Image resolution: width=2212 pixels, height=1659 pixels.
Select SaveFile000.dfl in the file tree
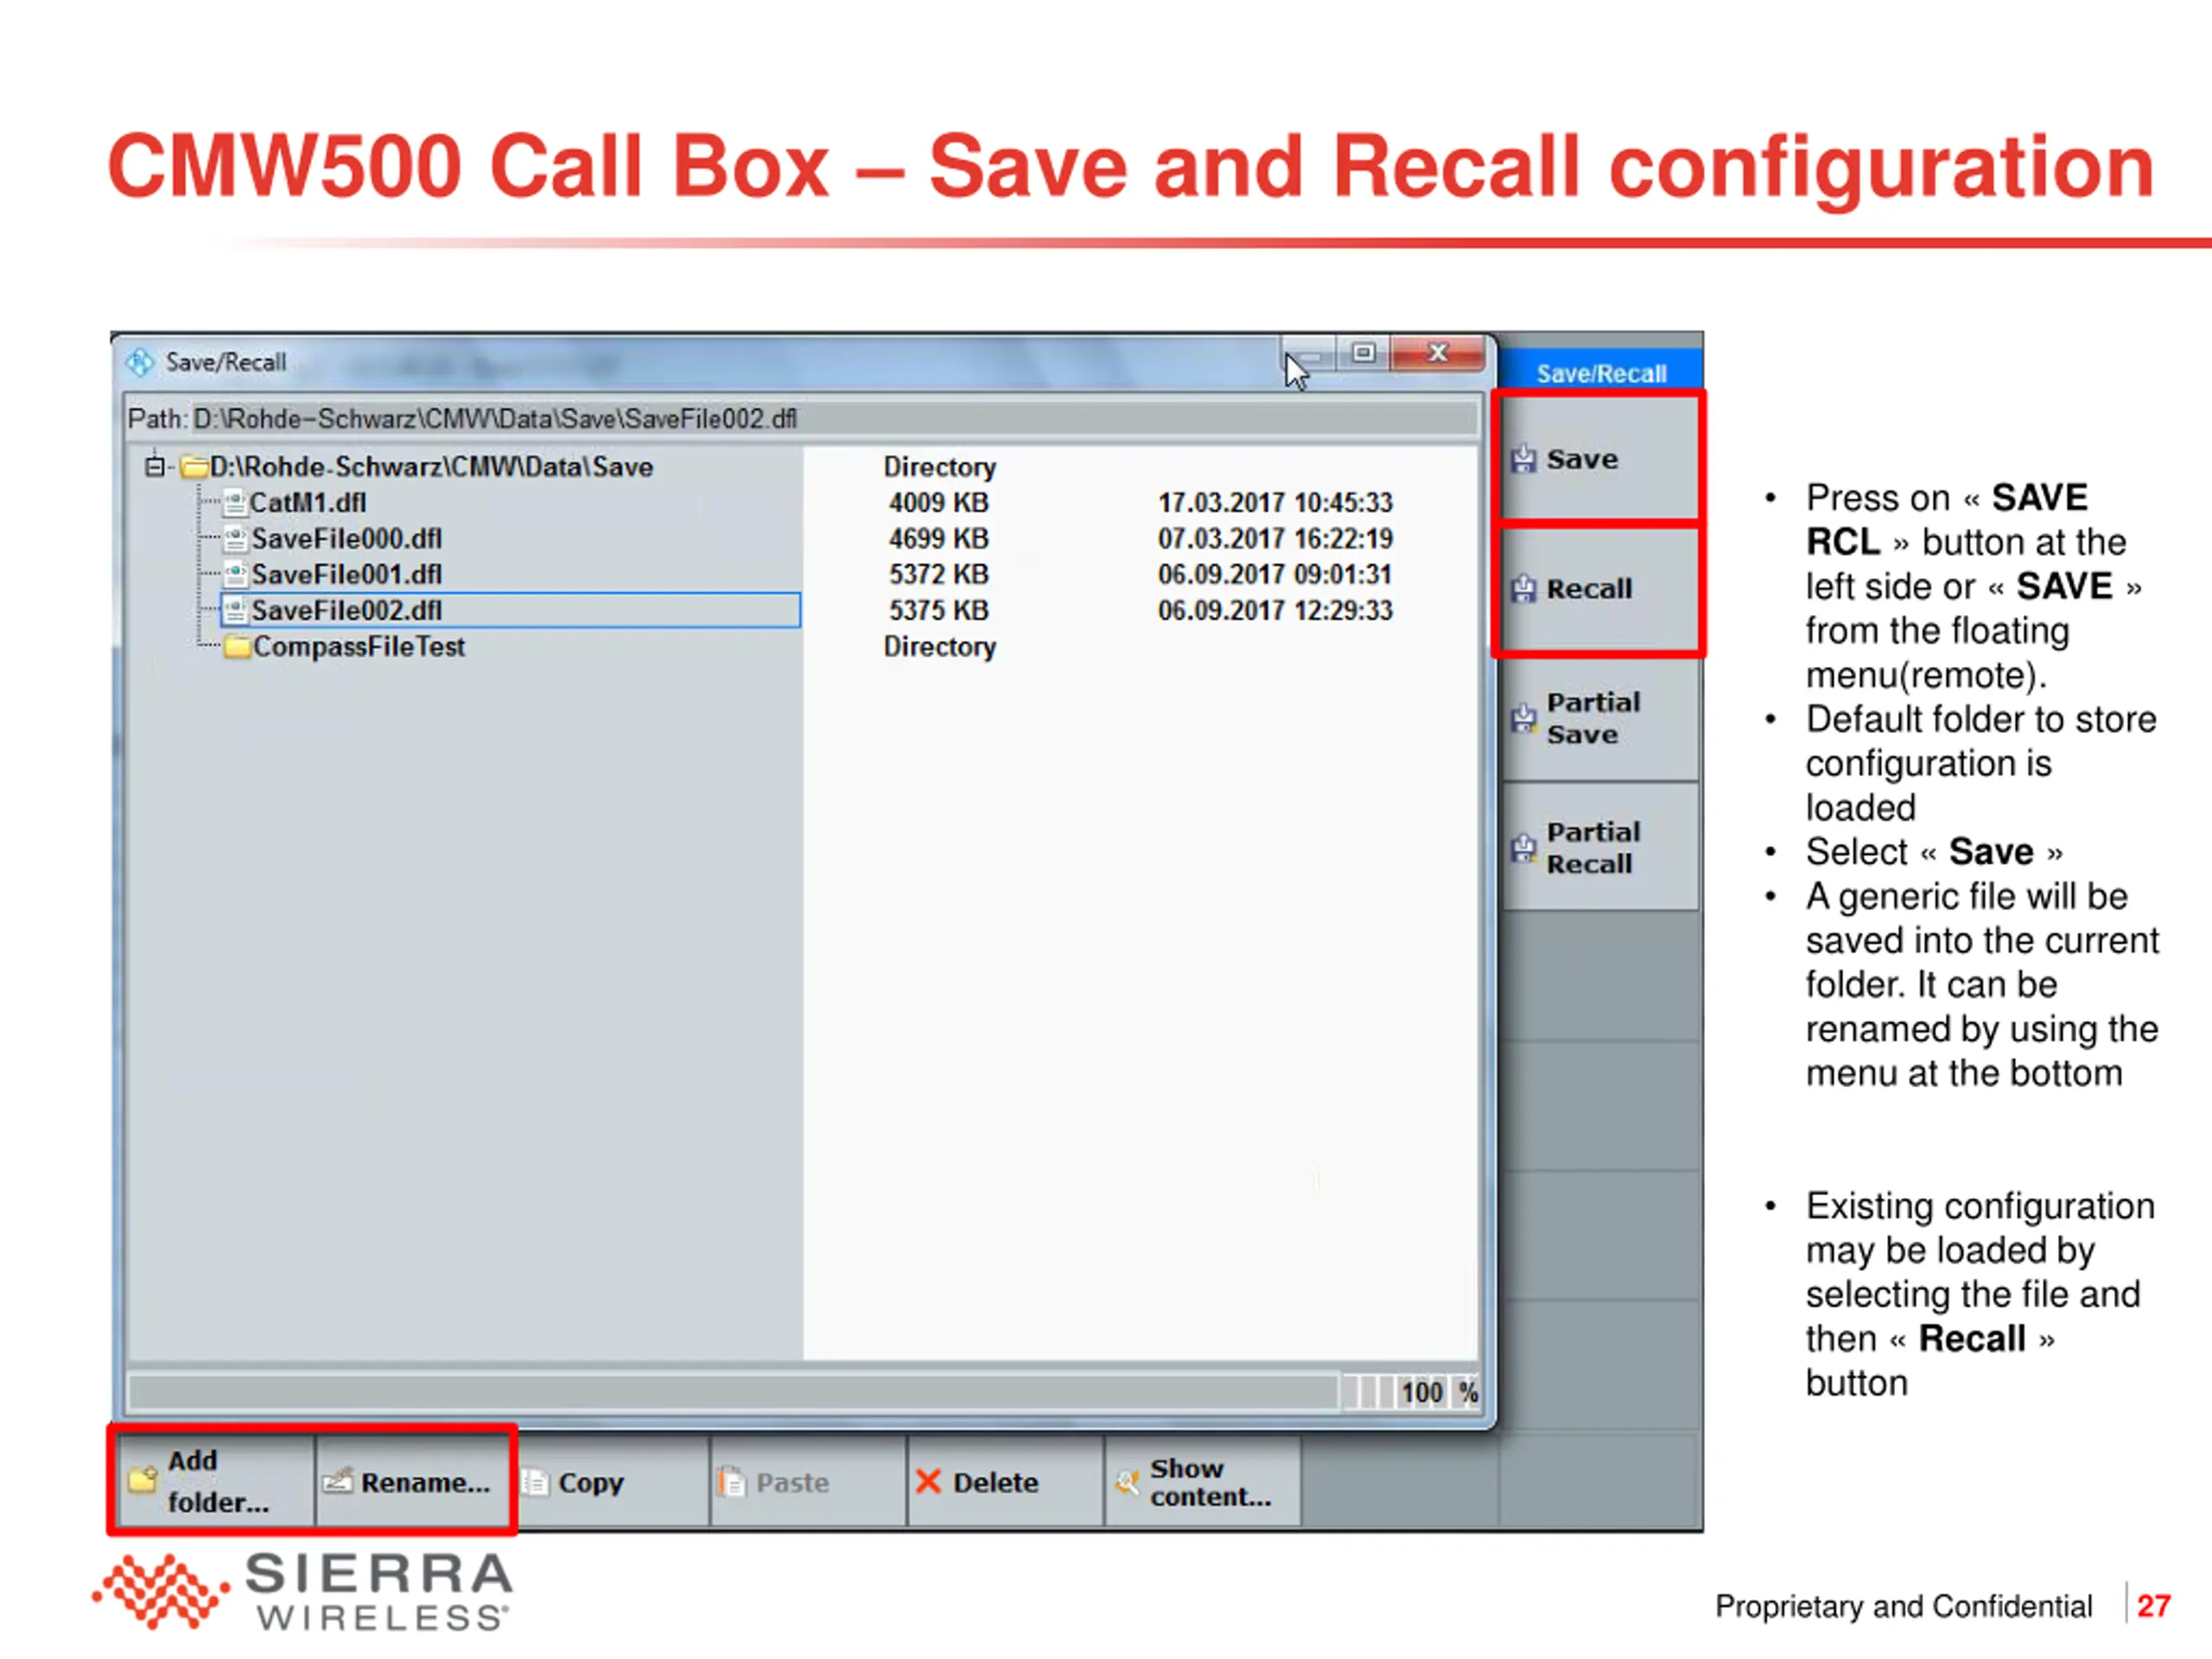(346, 539)
